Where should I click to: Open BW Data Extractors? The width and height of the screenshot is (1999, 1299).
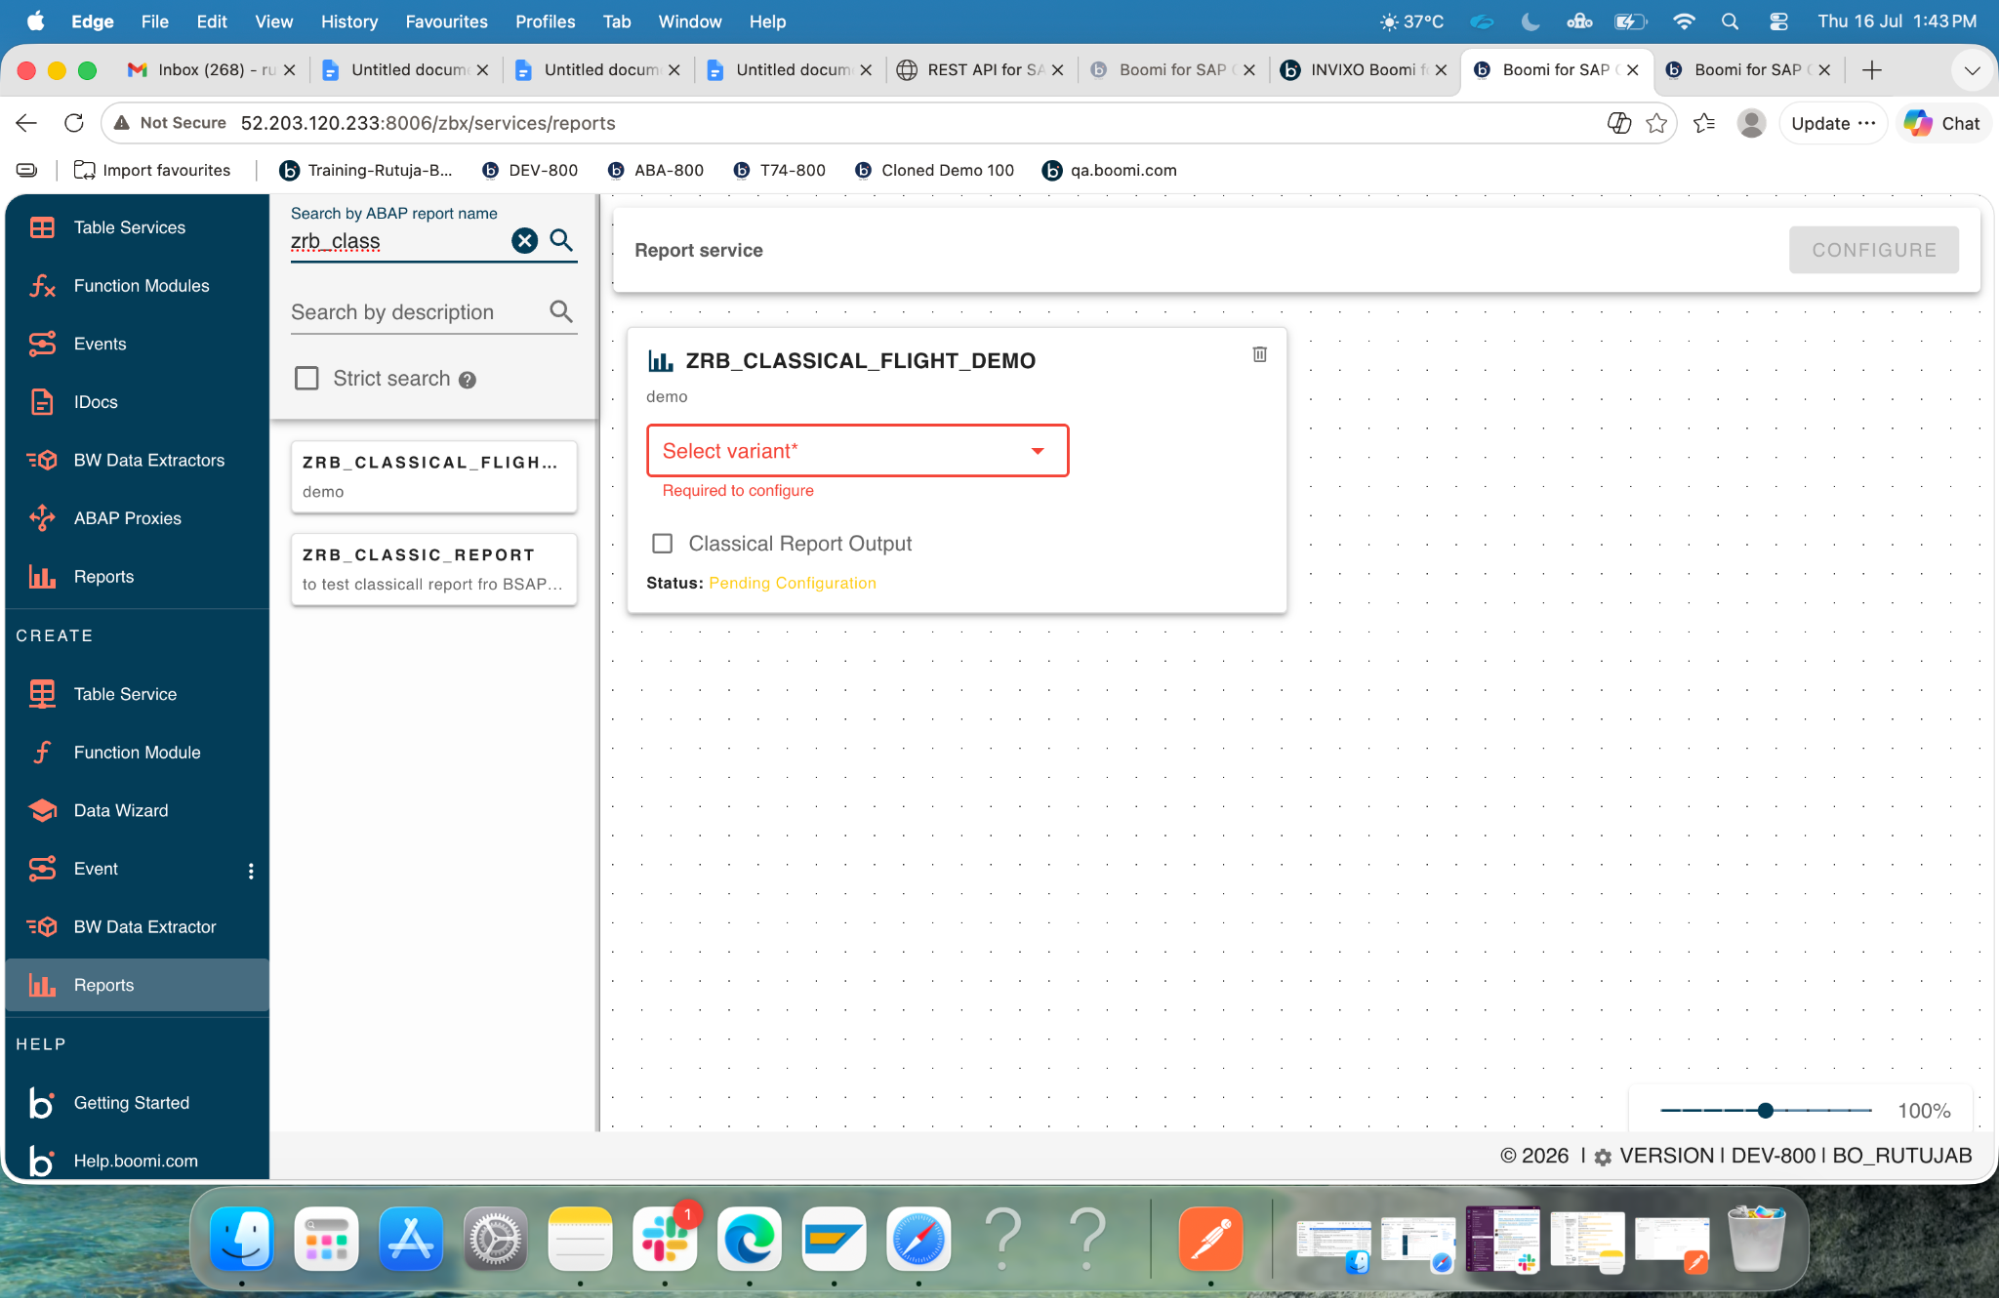click(x=149, y=460)
